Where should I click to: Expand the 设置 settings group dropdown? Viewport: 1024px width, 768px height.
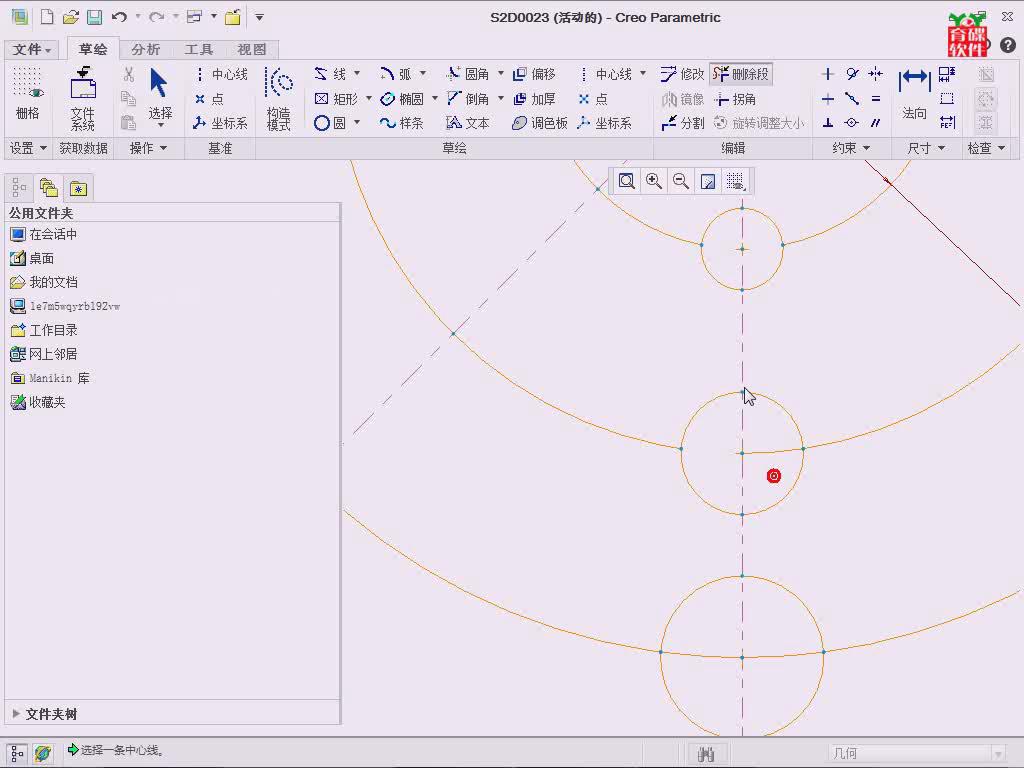point(28,148)
